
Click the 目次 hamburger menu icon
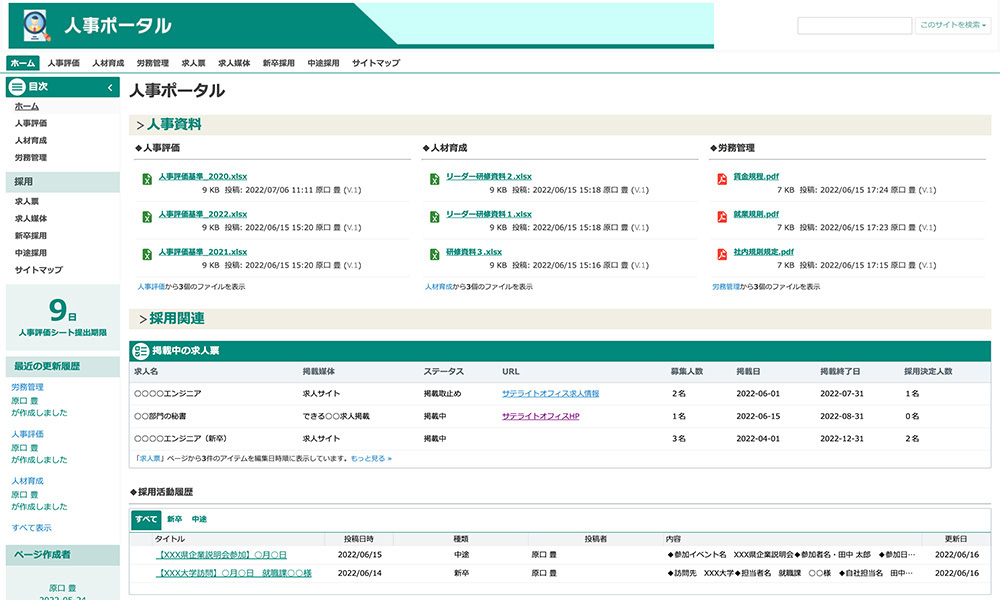(x=17, y=87)
